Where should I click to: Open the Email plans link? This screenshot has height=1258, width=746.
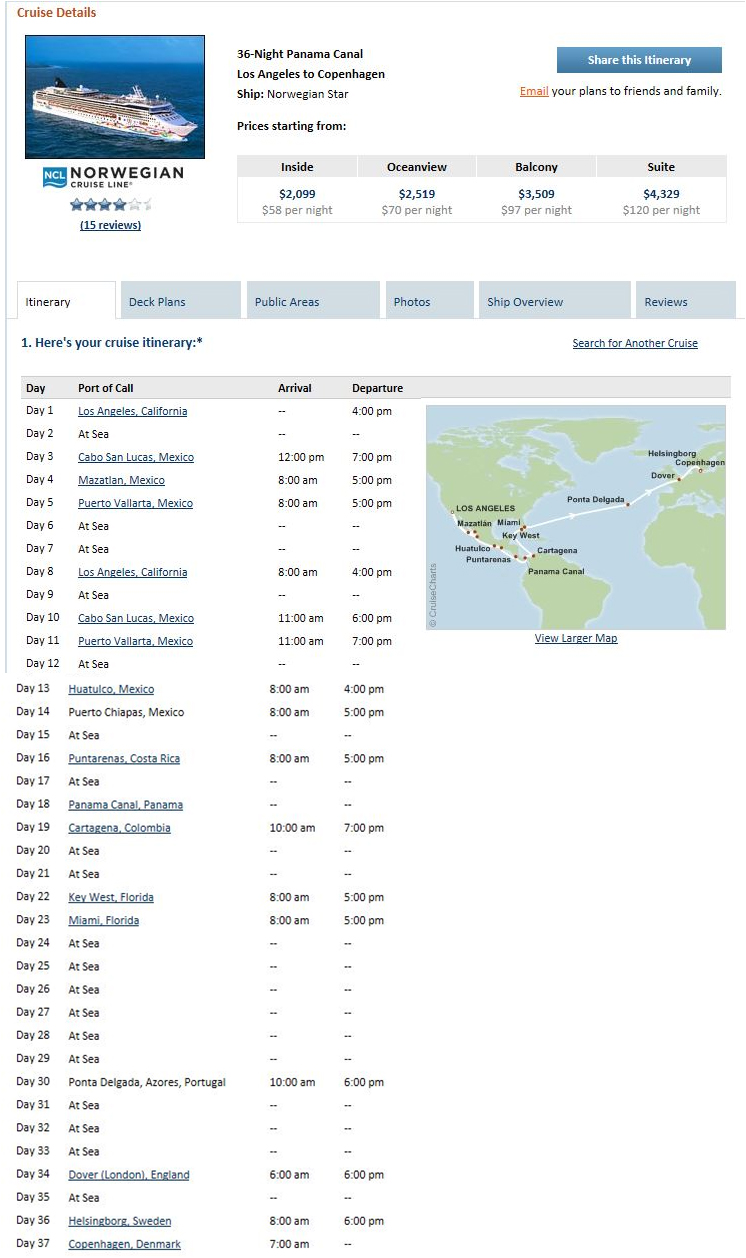pos(534,91)
